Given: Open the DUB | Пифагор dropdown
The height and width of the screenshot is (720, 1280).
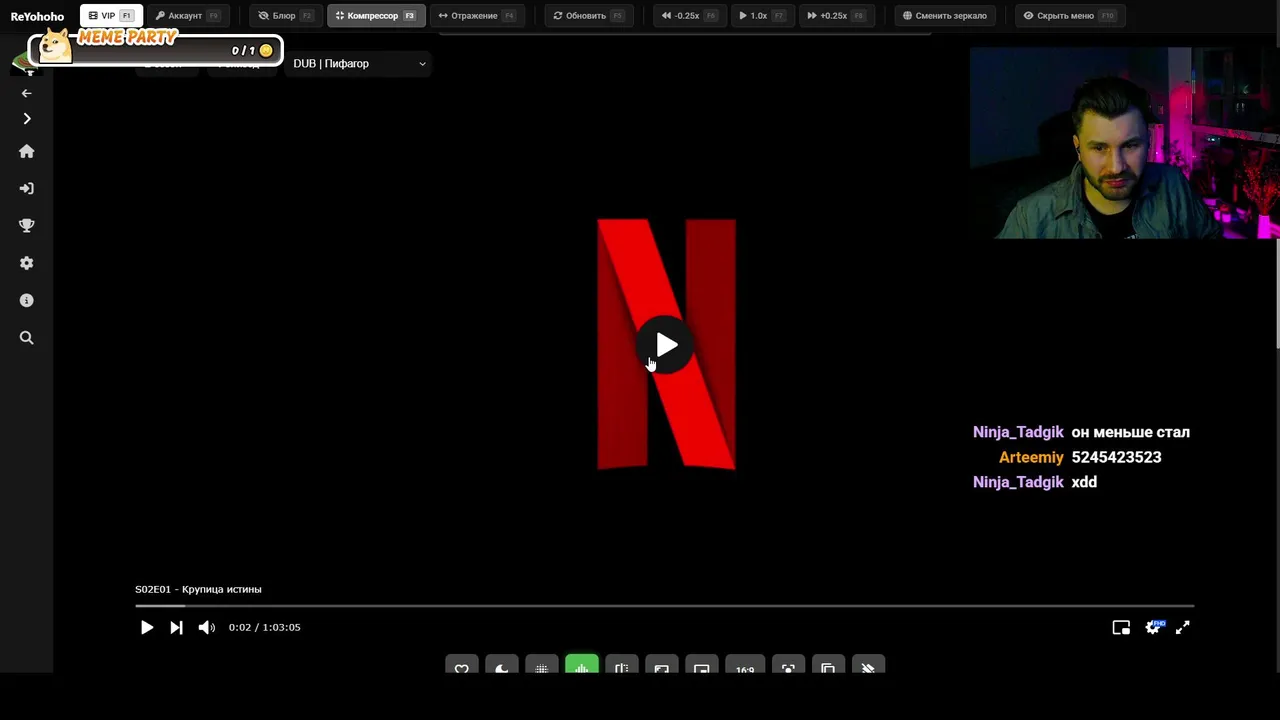Looking at the screenshot, I should [x=359, y=63].
